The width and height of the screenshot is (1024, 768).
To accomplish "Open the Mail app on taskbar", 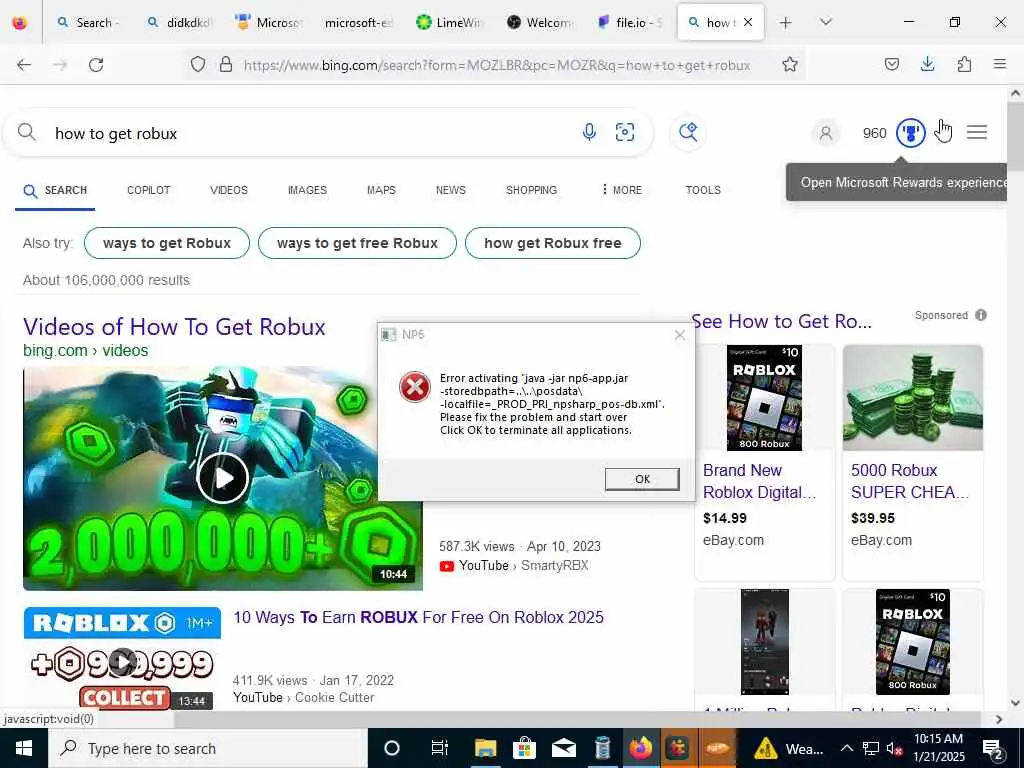I will 563,748.
